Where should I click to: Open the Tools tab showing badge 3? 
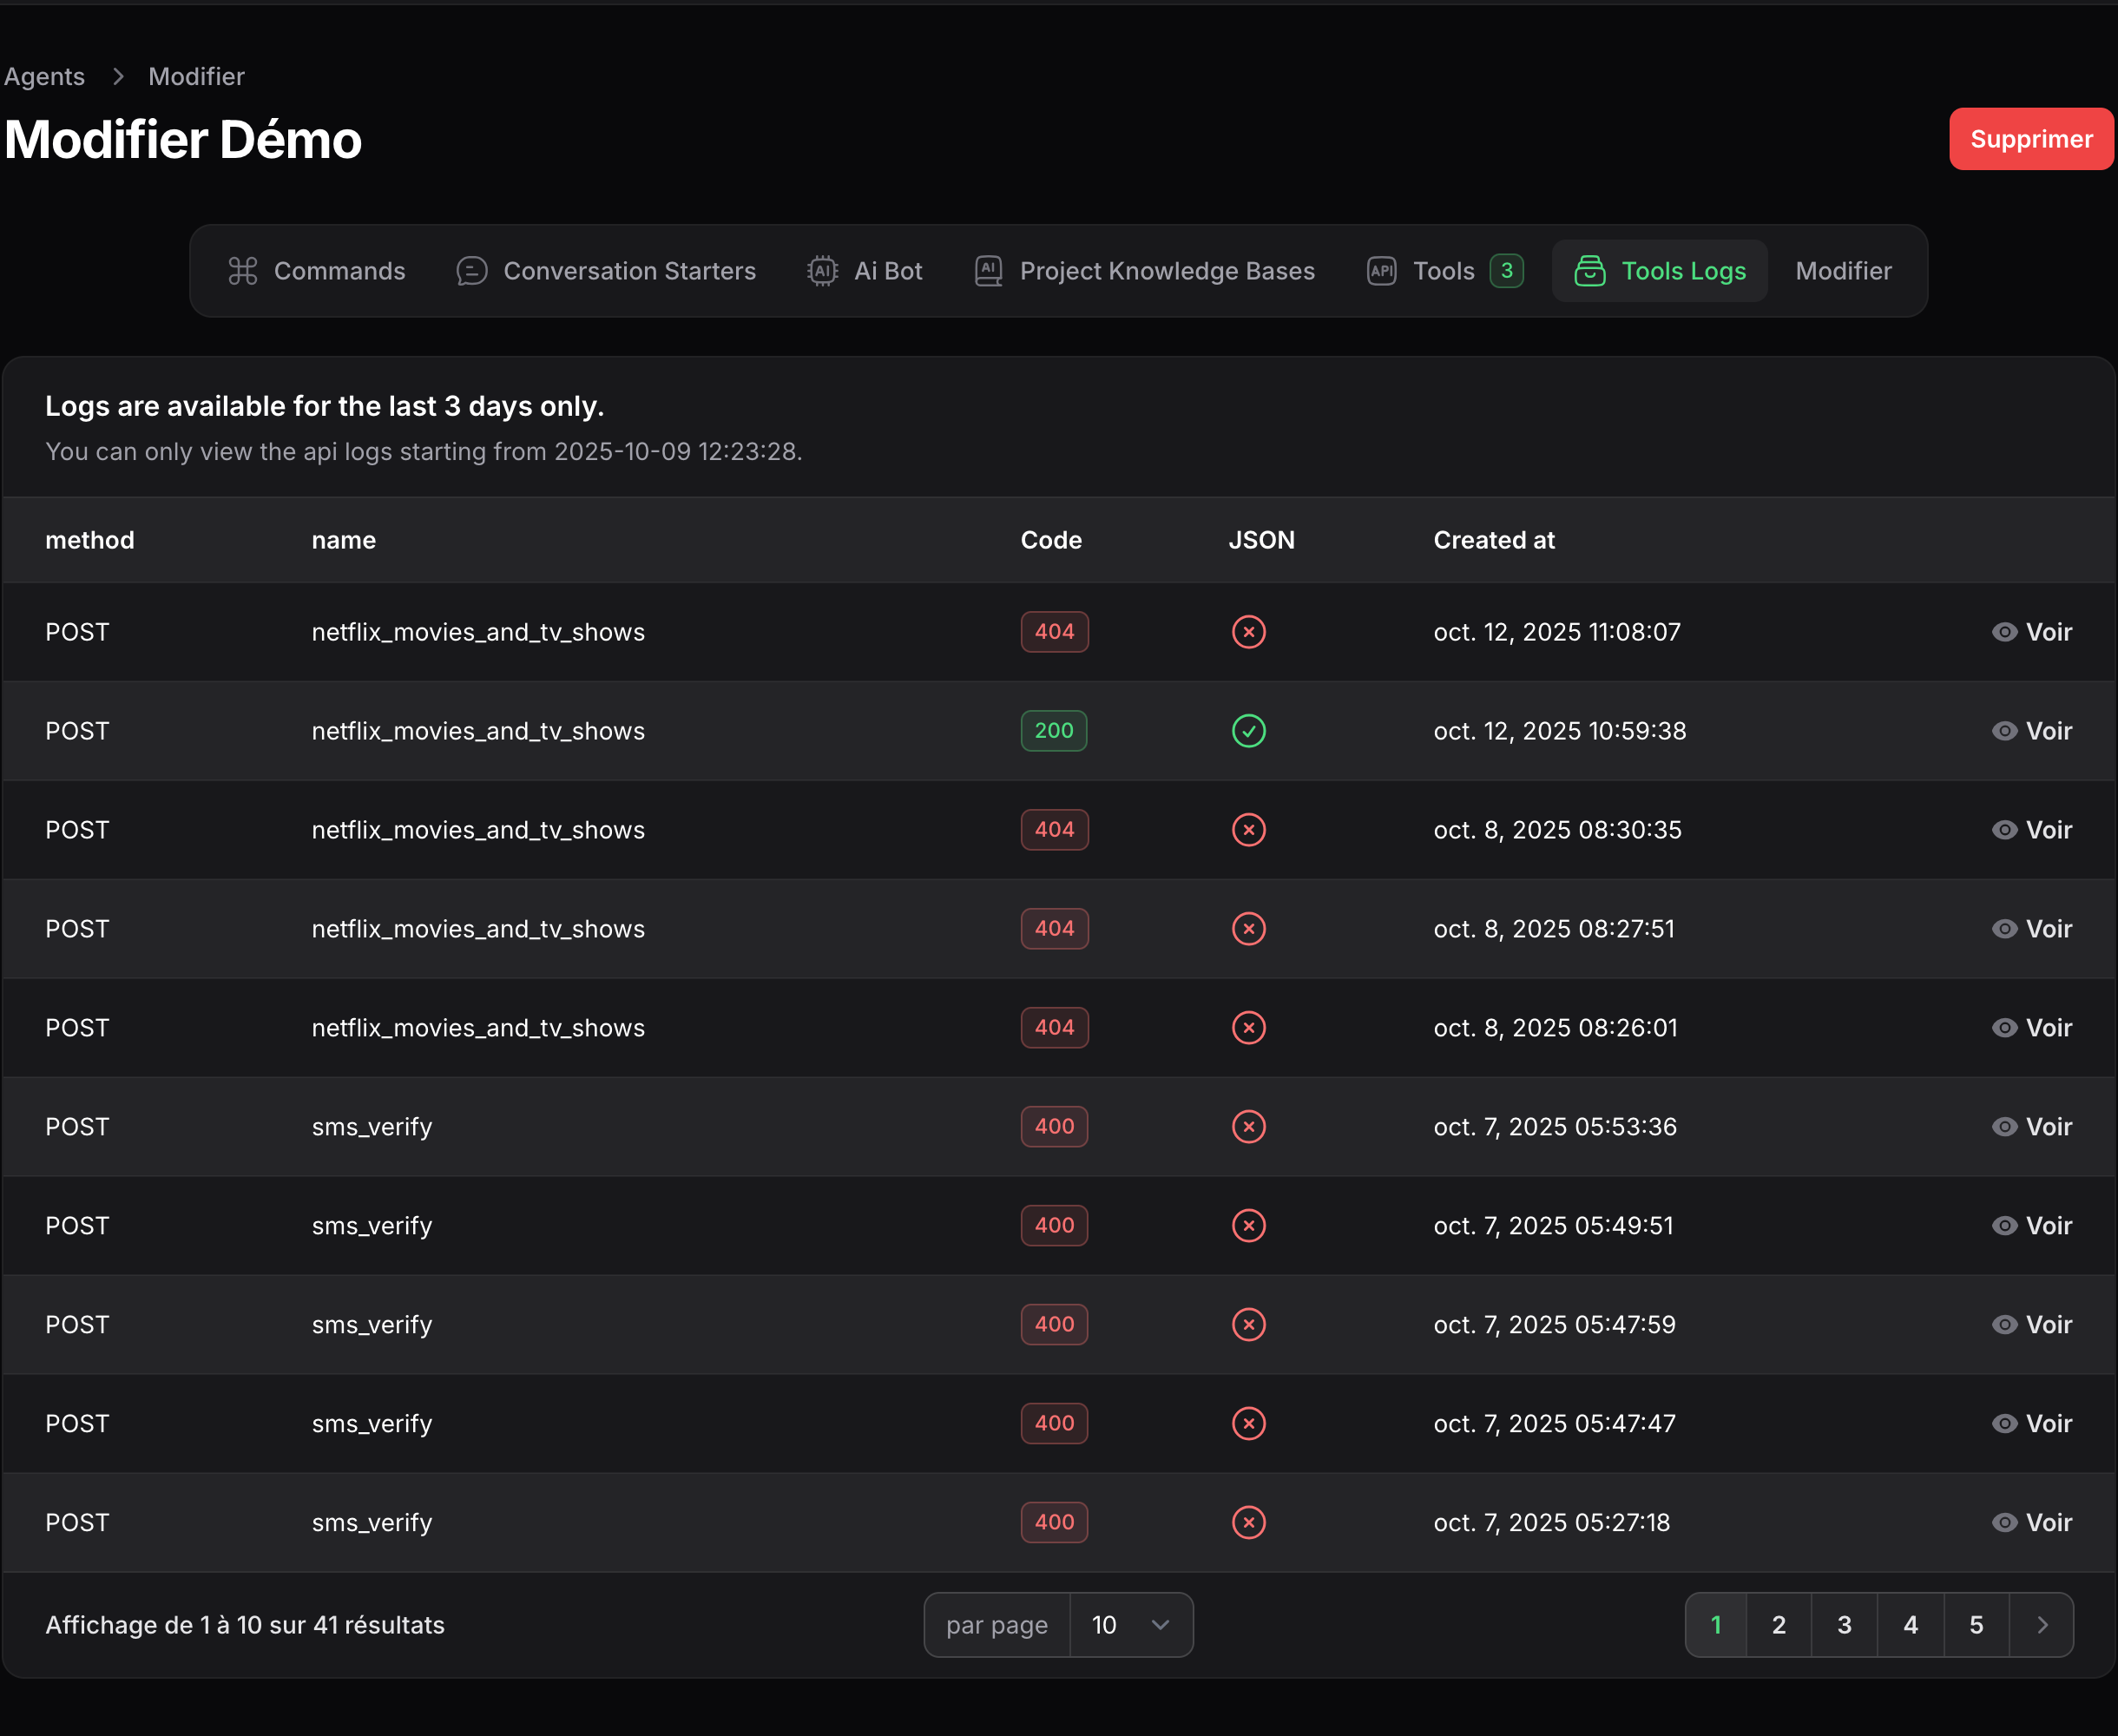tap(1443, 270)
